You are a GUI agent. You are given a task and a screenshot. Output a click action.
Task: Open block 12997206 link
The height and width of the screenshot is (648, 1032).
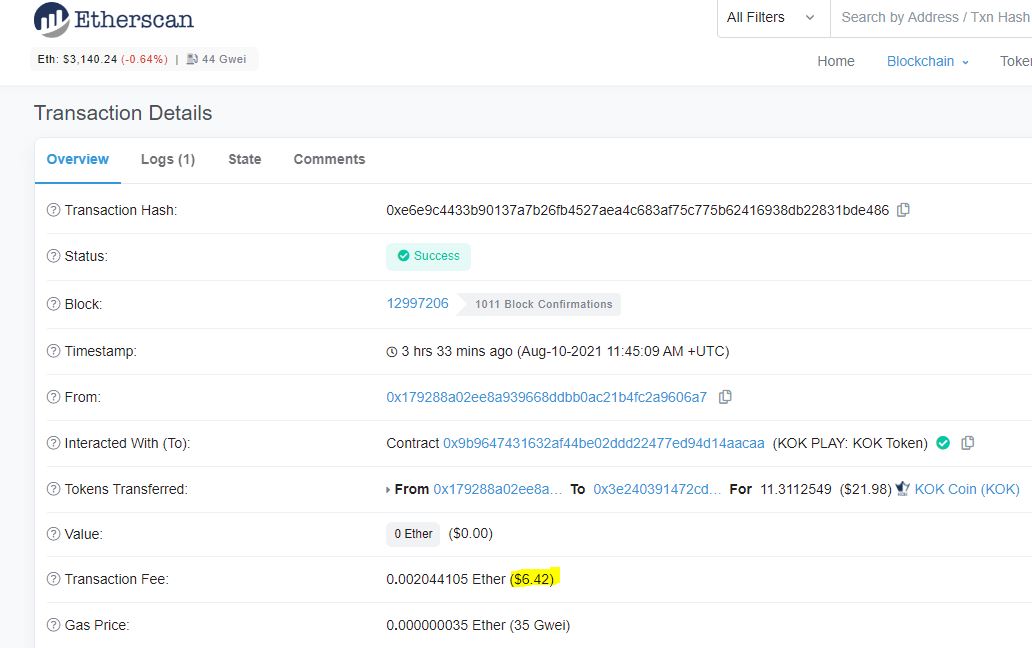417,303
